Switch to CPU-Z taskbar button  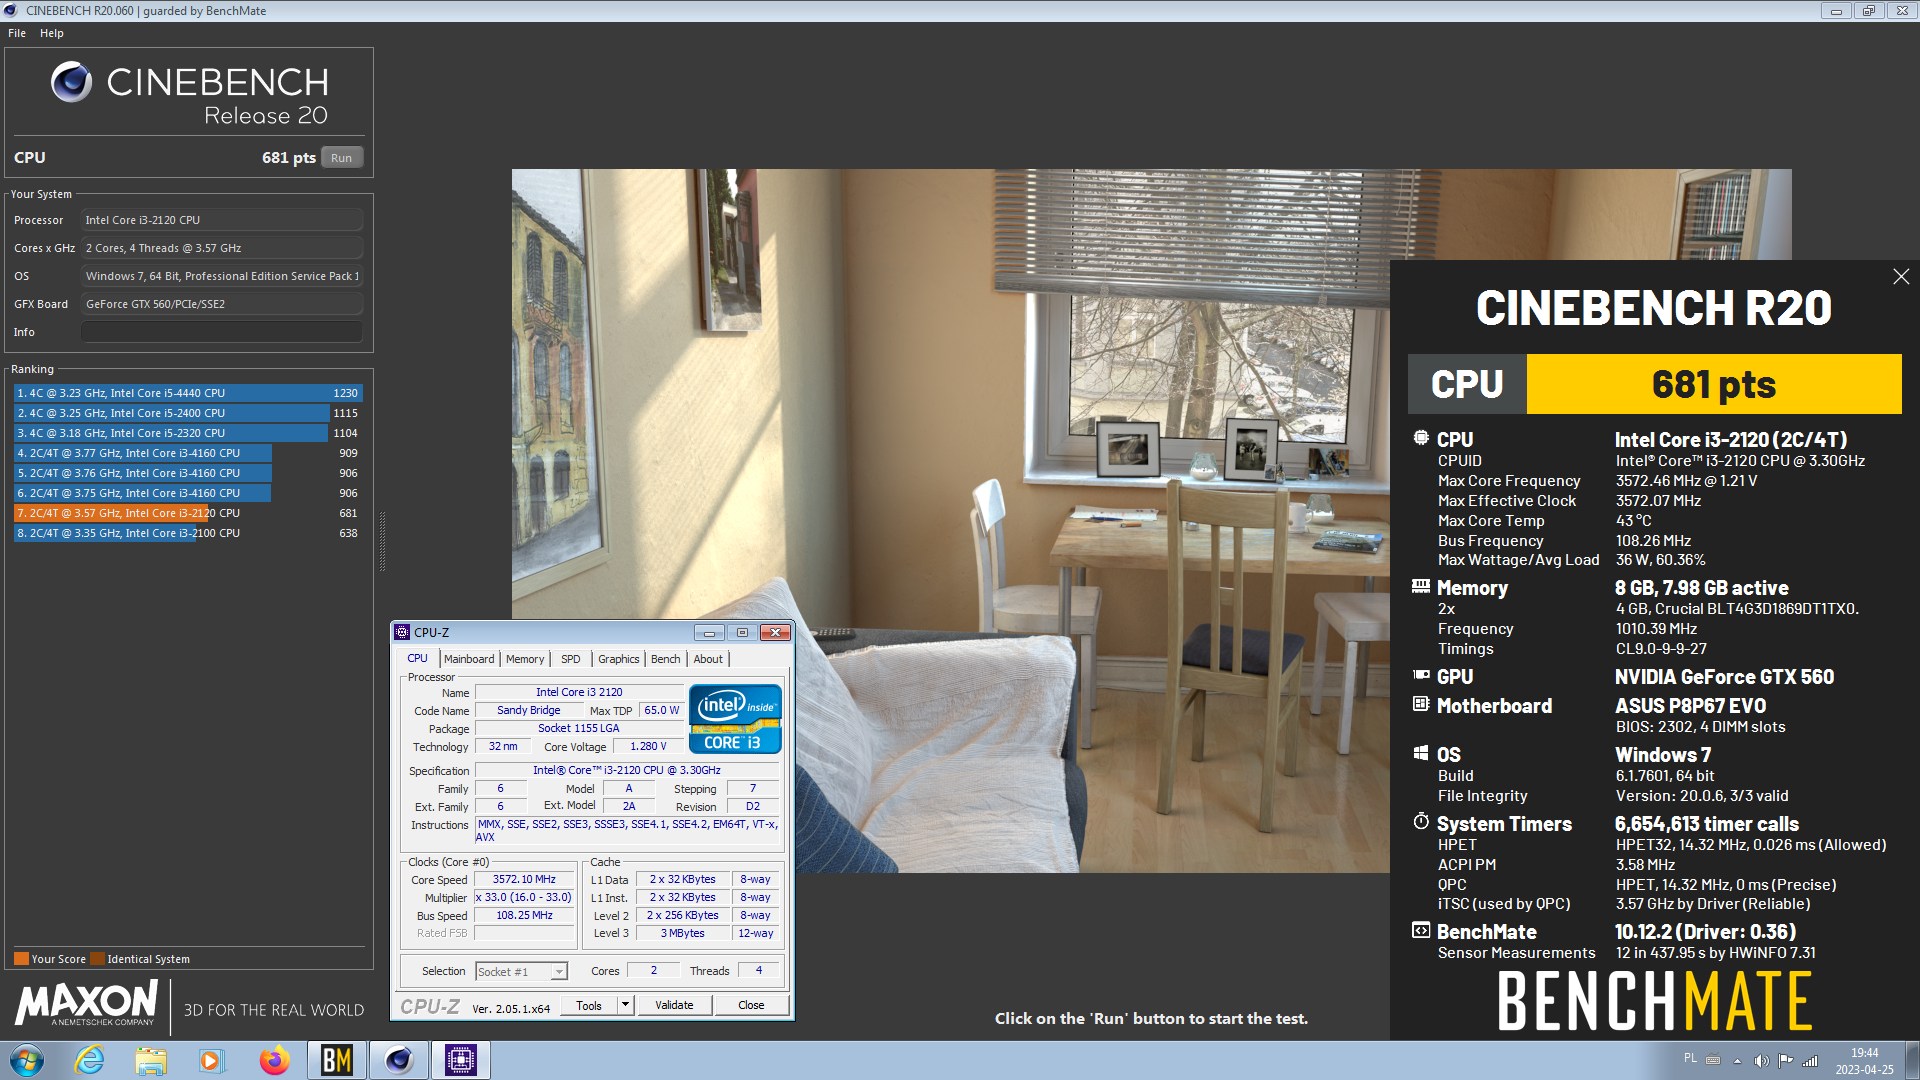[461, 1060]
